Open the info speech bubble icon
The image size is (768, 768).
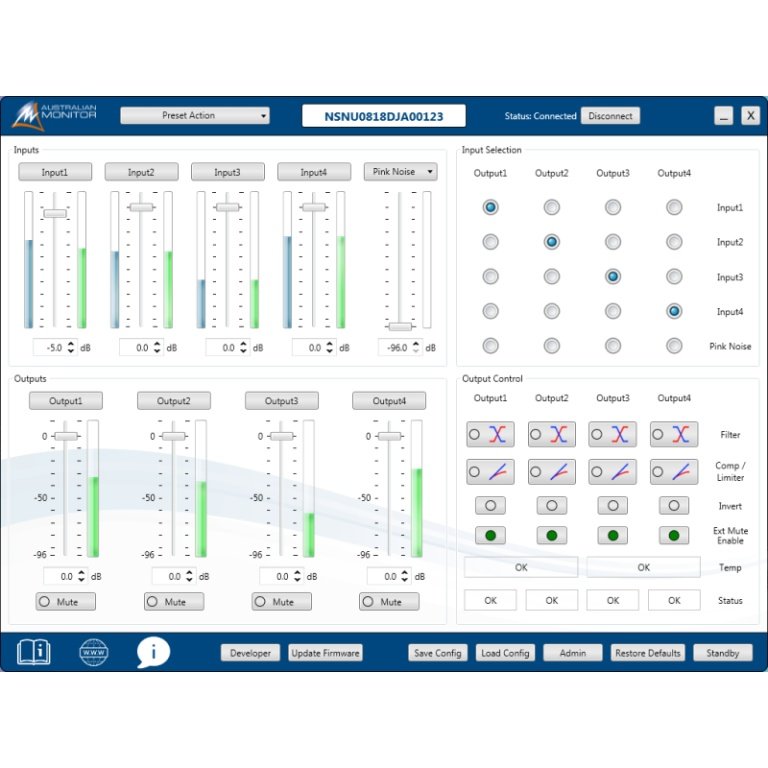tap(153, 652)
